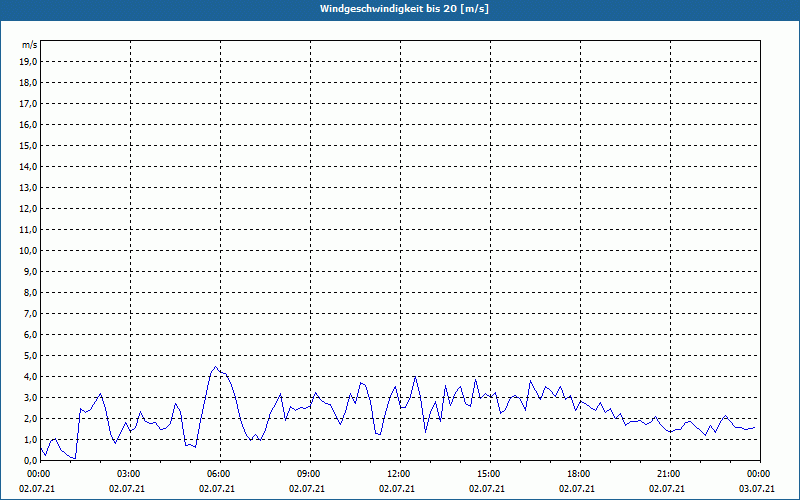Select the '09:00' time label

[x=310, y=474]
